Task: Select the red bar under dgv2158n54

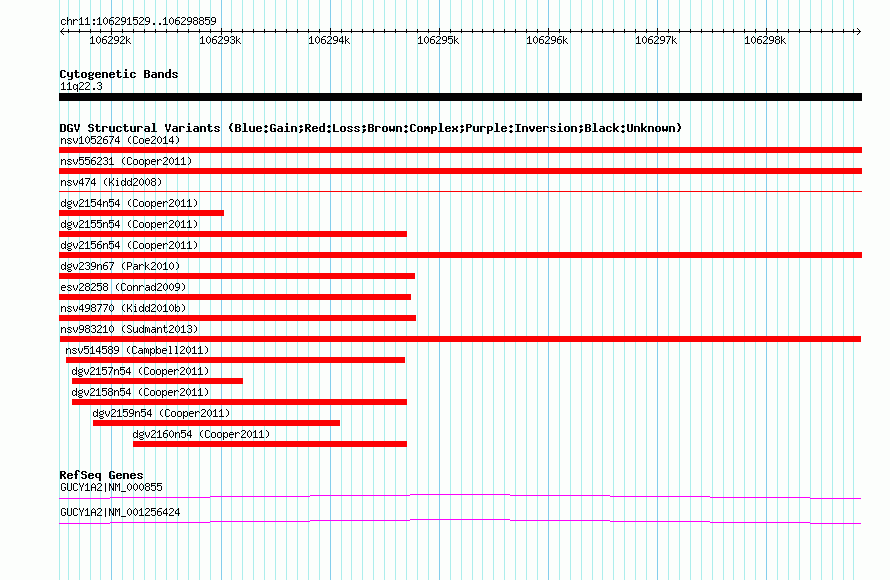Action: coord(239,402)
